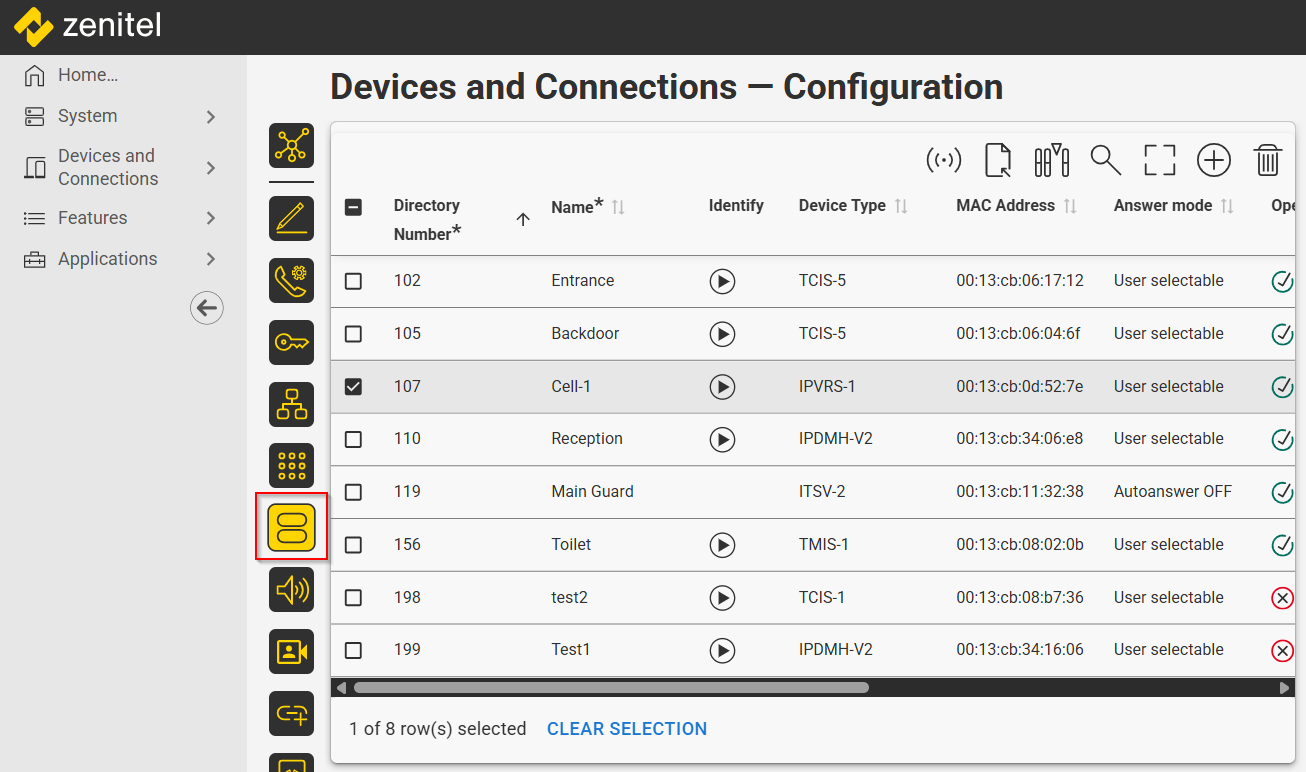Select the keypad grid sidebar icon
Viewport: 1306px width, 772px height.
click(x=292, y=466)
